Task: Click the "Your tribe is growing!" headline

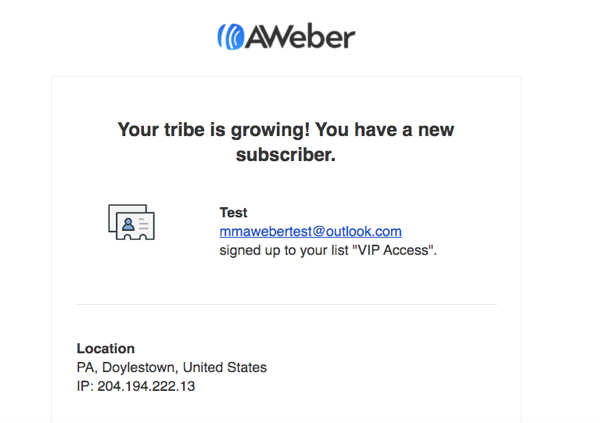Action: click(214, 130)
